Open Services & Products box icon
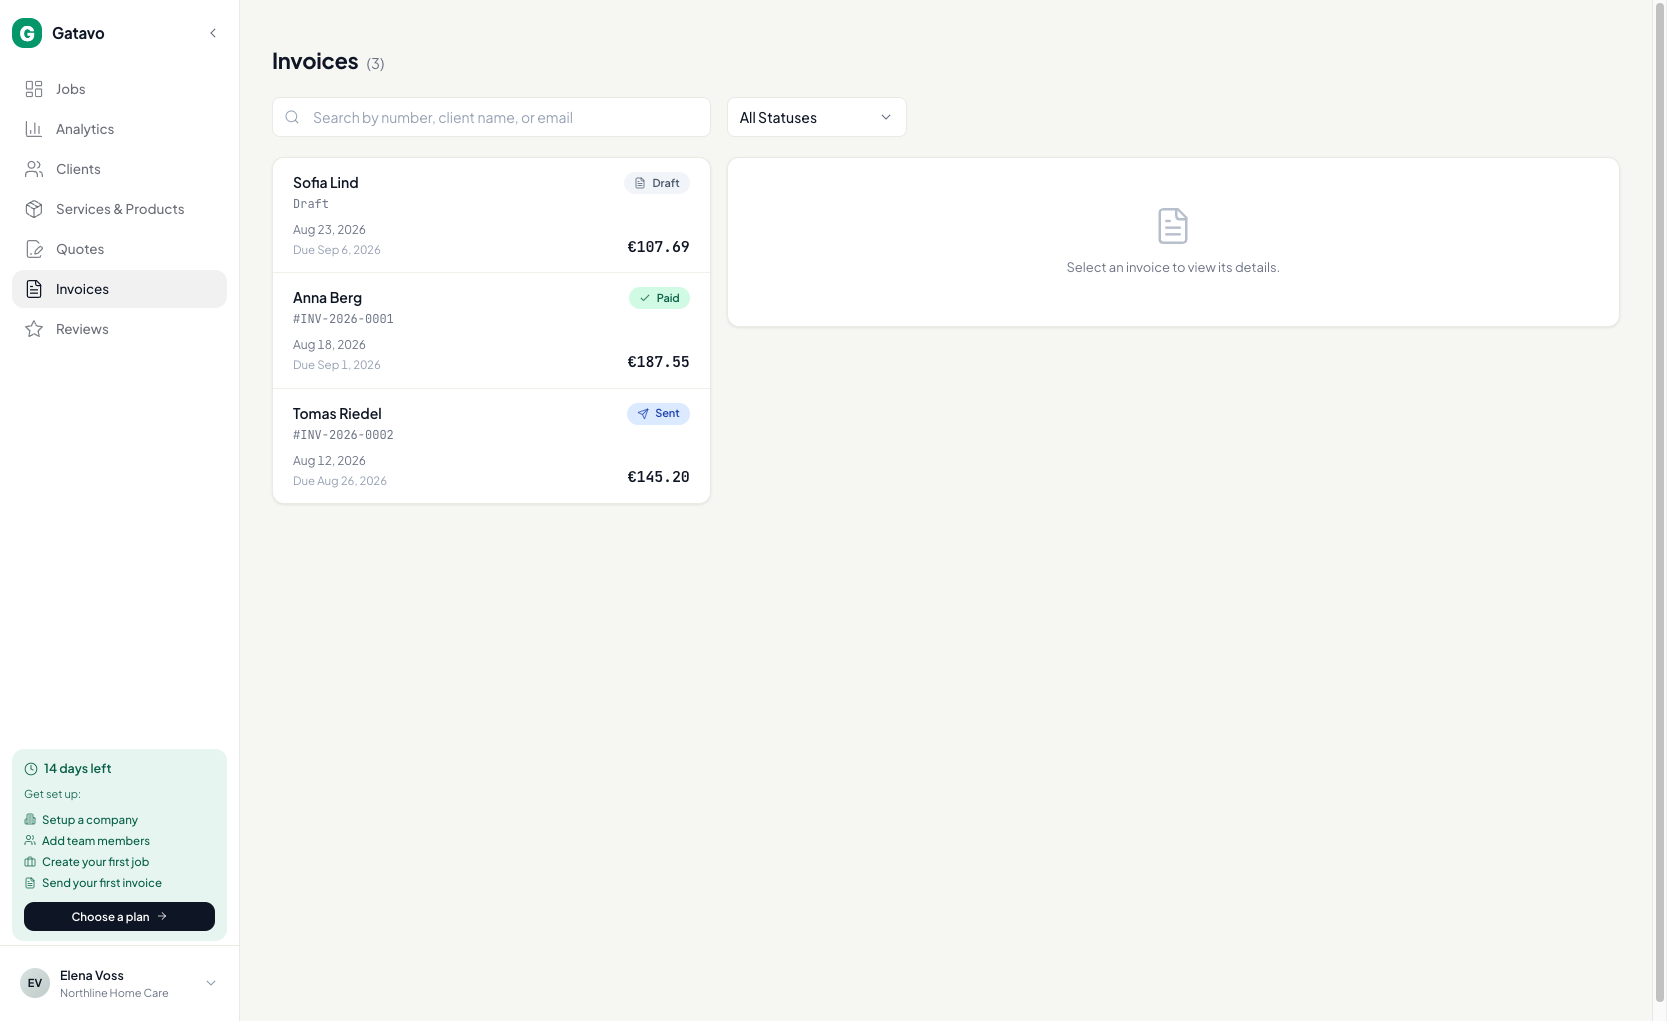The width and height of the screenshot is (1667, 1021). pyautogui.click(x=34, y=209)
